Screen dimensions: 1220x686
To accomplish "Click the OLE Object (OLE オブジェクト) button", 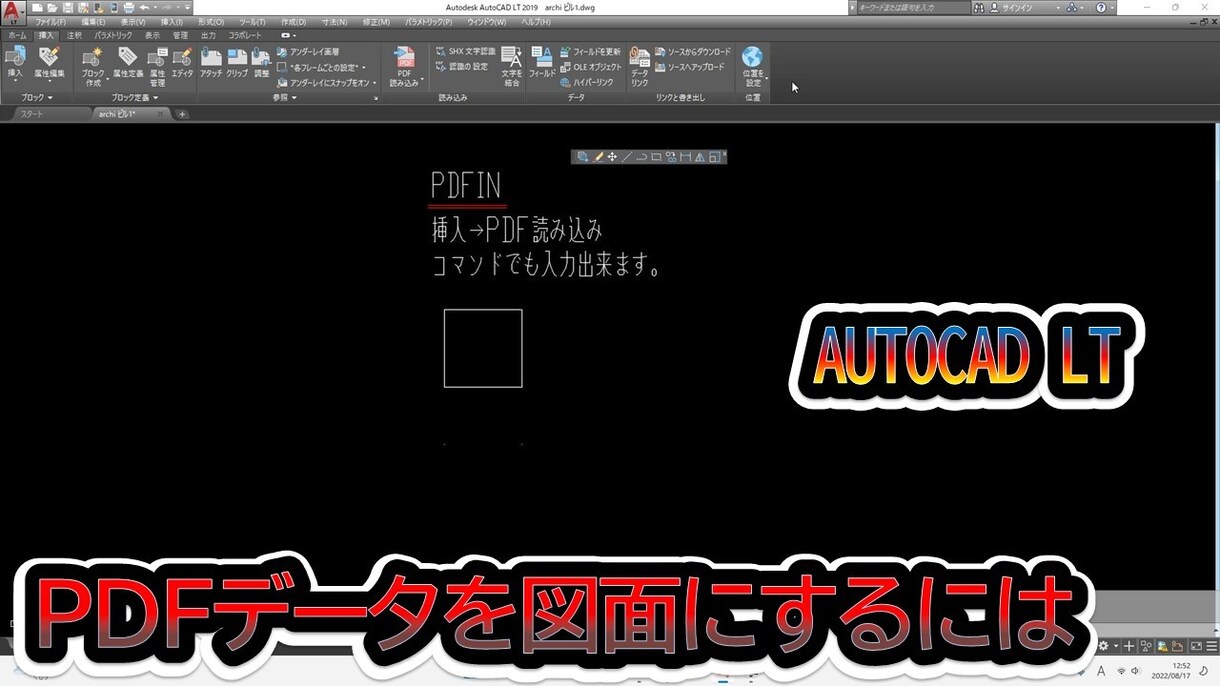I will pos(591,67).
